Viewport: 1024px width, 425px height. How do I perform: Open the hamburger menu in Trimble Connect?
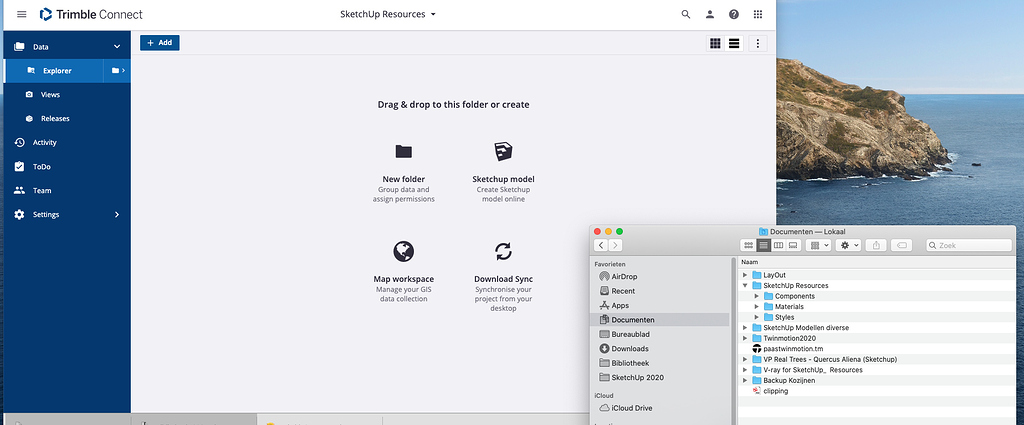tap(22, 14)
